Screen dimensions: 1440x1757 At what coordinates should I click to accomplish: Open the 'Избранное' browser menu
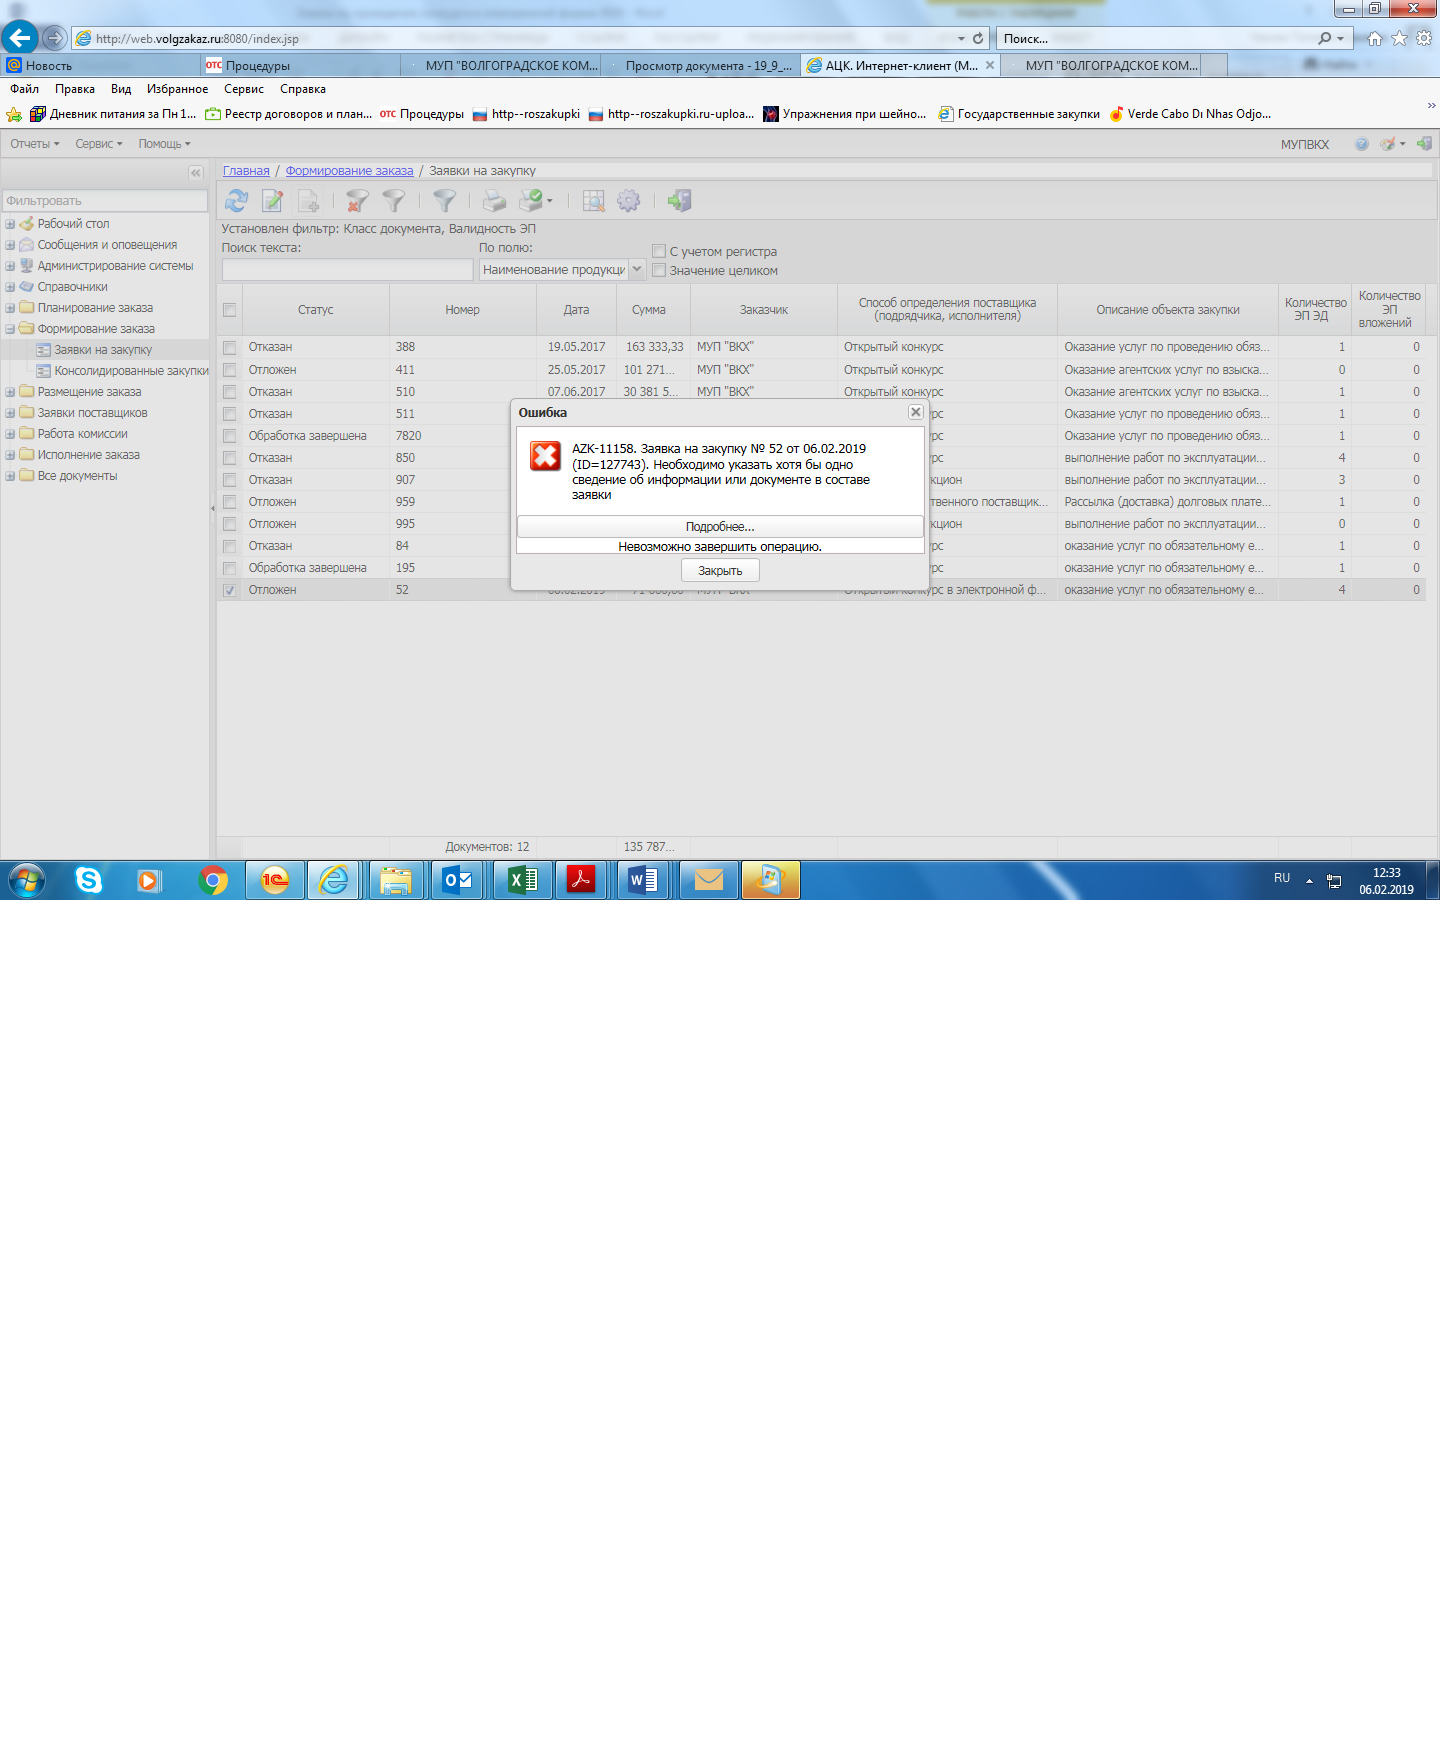click(177, 89)
